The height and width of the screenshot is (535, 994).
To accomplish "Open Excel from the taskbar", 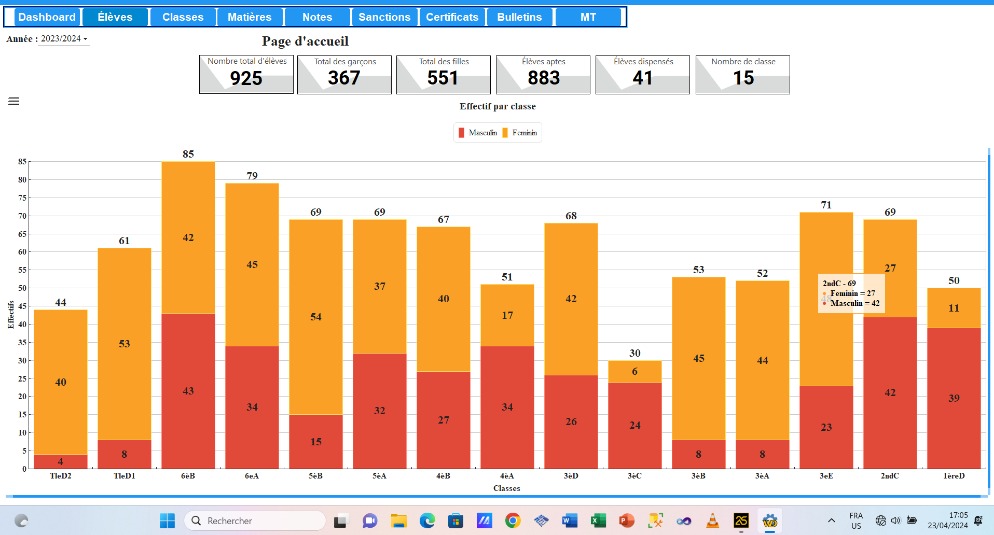I will (599, 520).
